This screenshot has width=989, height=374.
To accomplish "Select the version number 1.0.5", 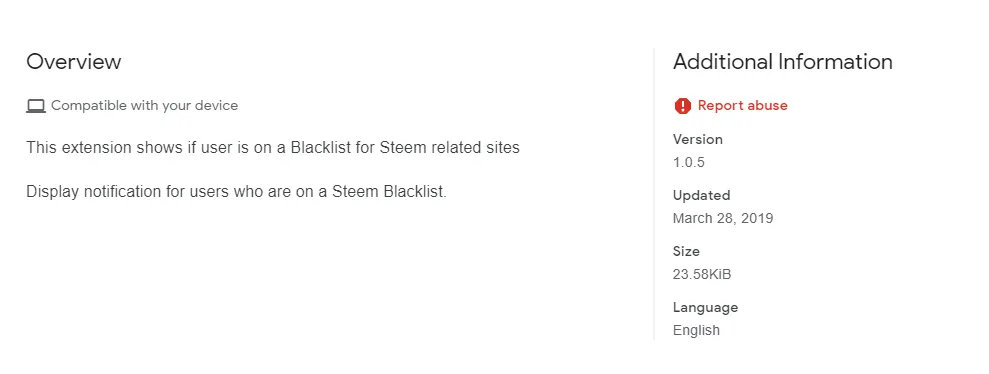I will 689,163.
